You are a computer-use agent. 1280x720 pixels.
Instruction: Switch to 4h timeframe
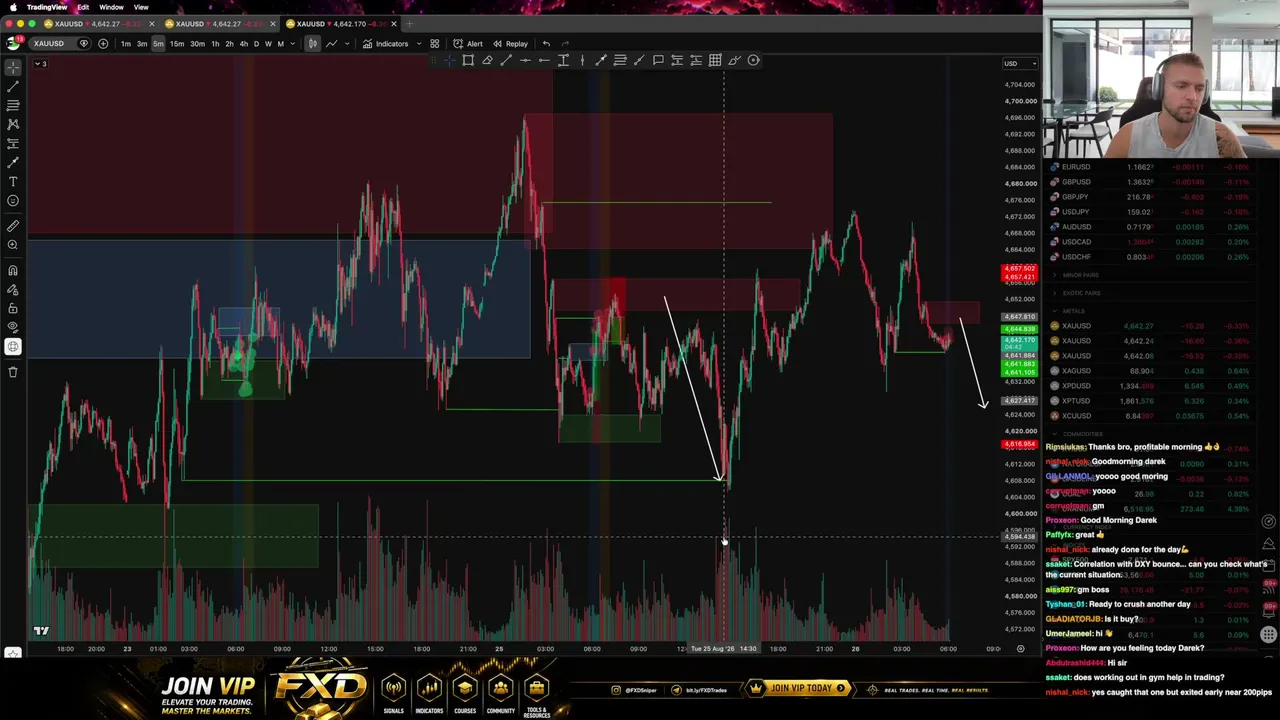tap(243, 44)
